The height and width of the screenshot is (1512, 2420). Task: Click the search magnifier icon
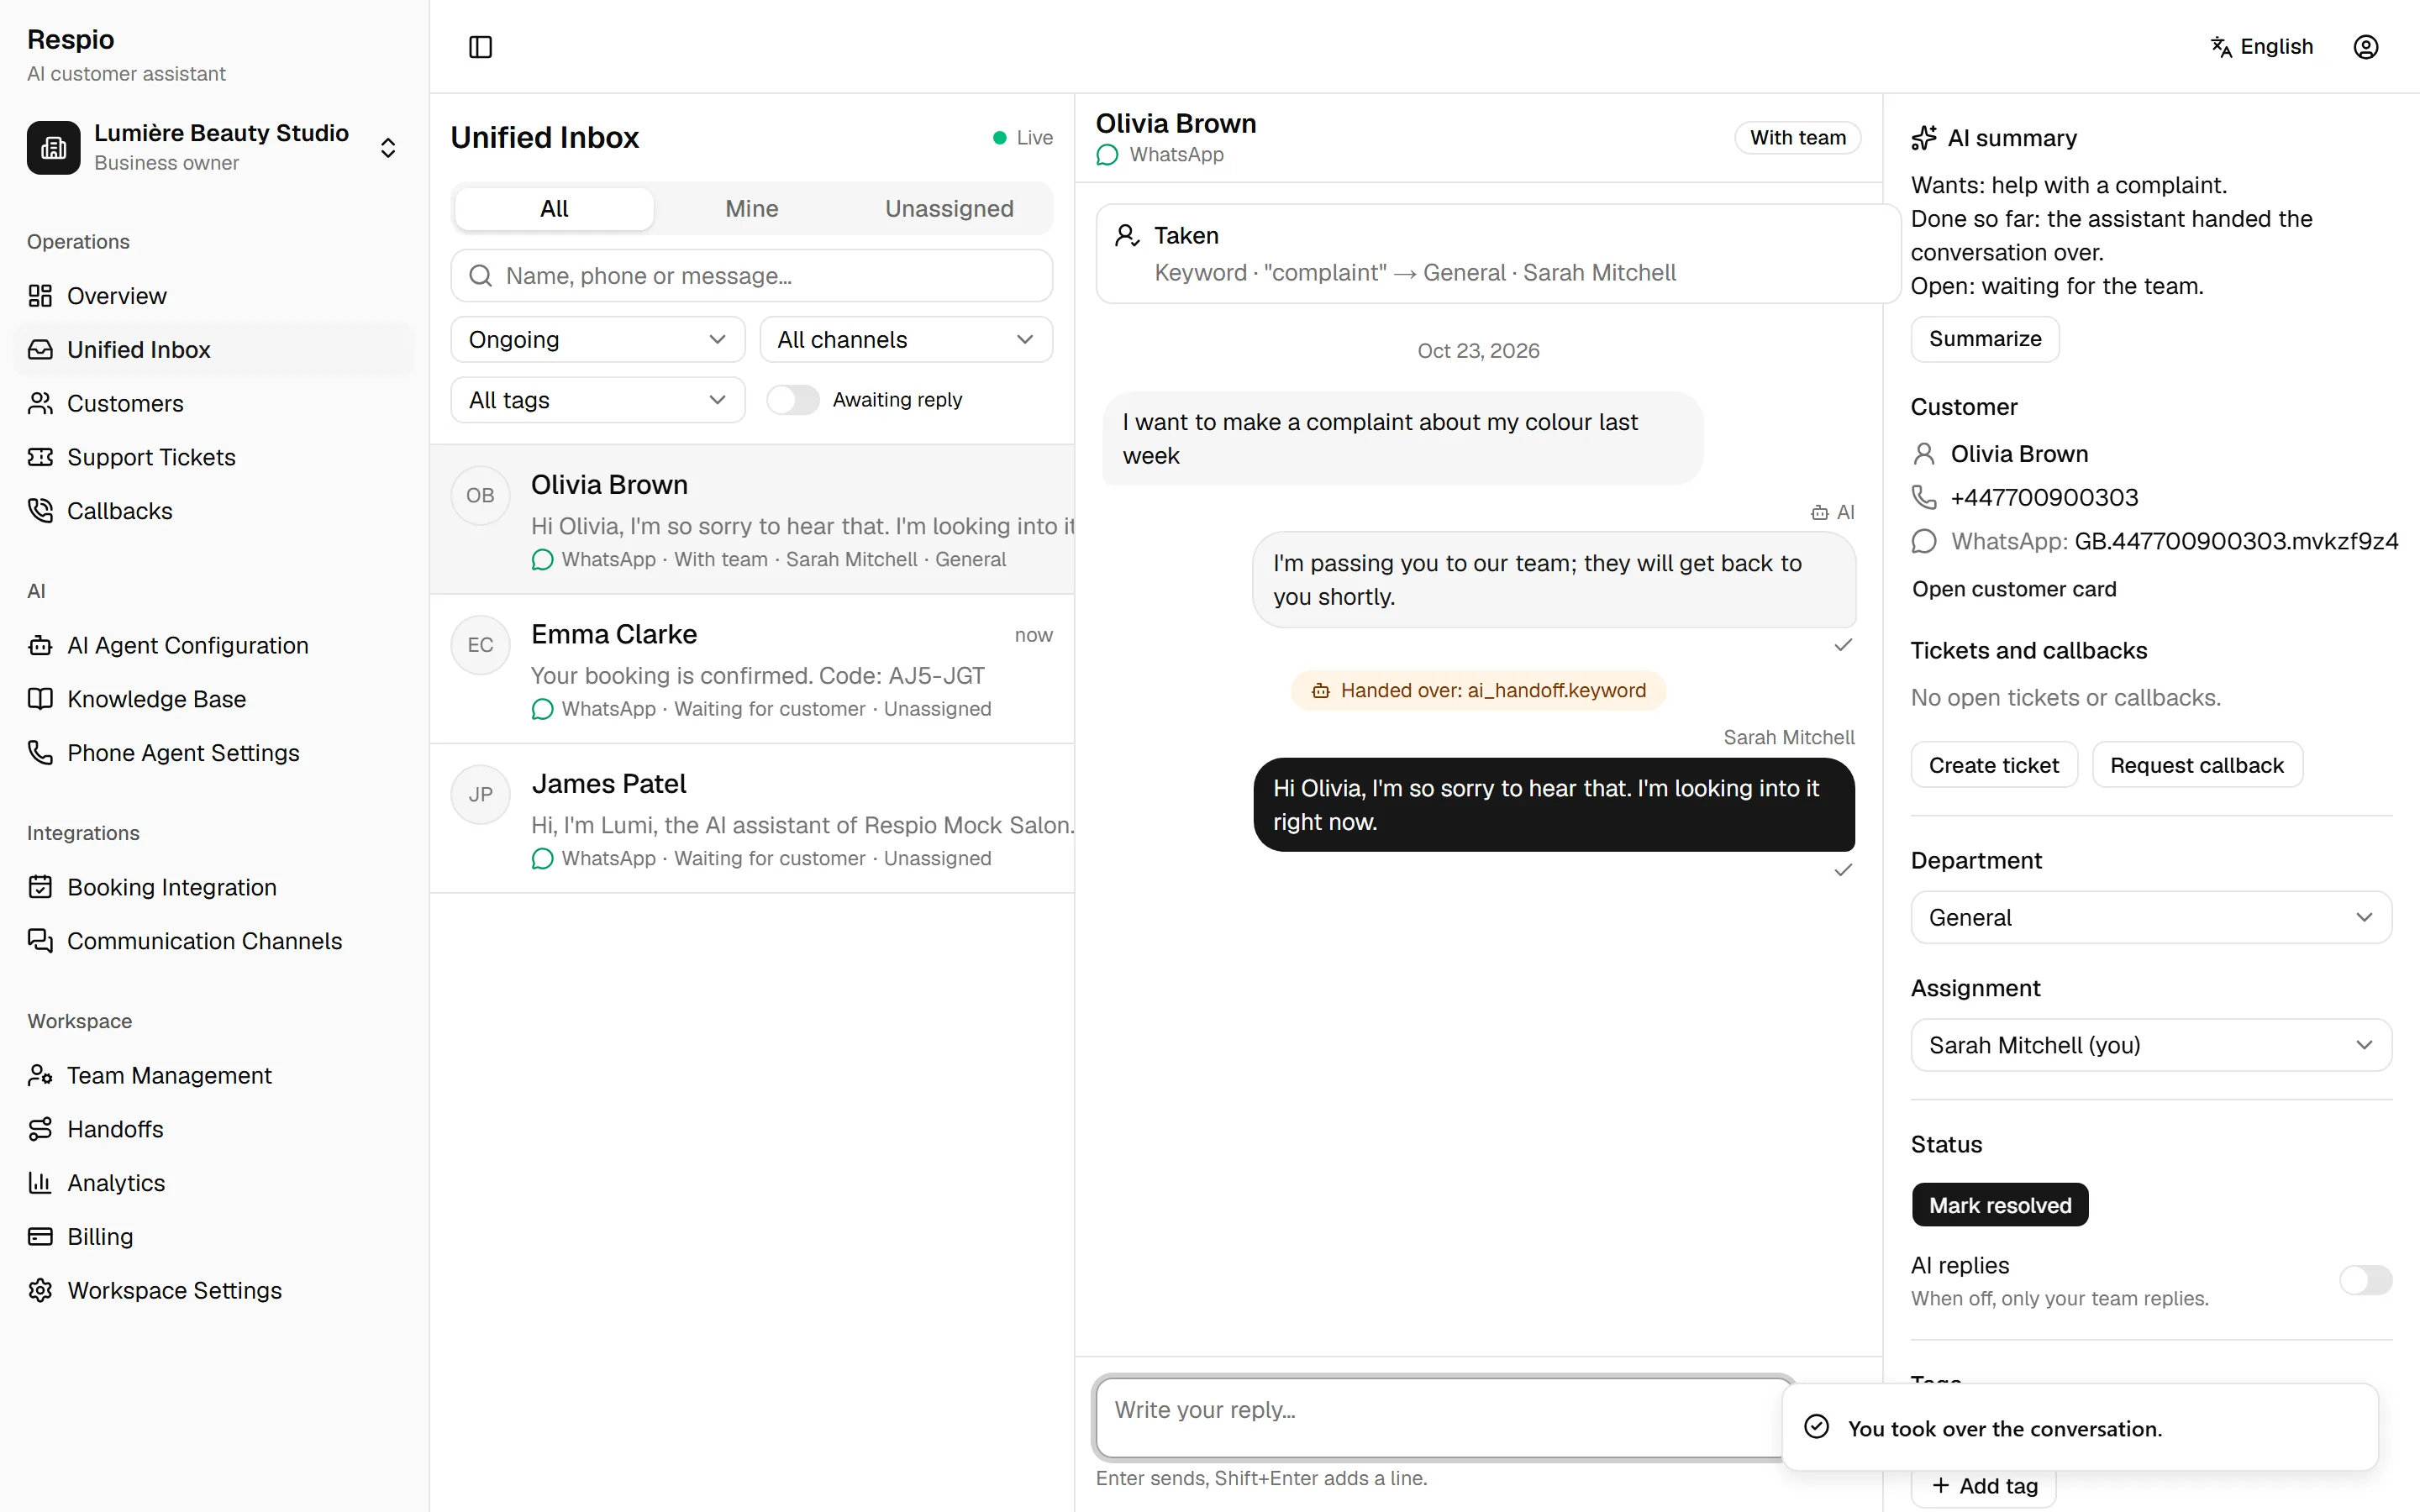[480, 276]
